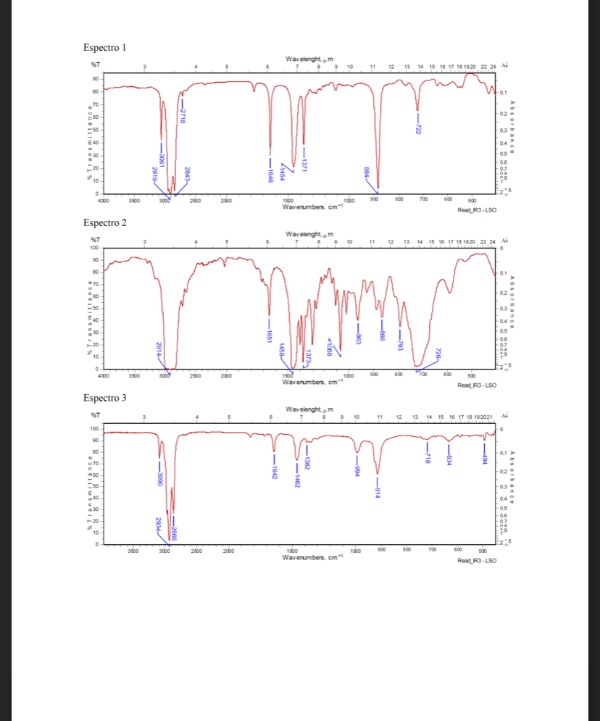Click the 634 peak marker in Espectro 3
This screenshot has height=721, width=600.
point(450,459)
